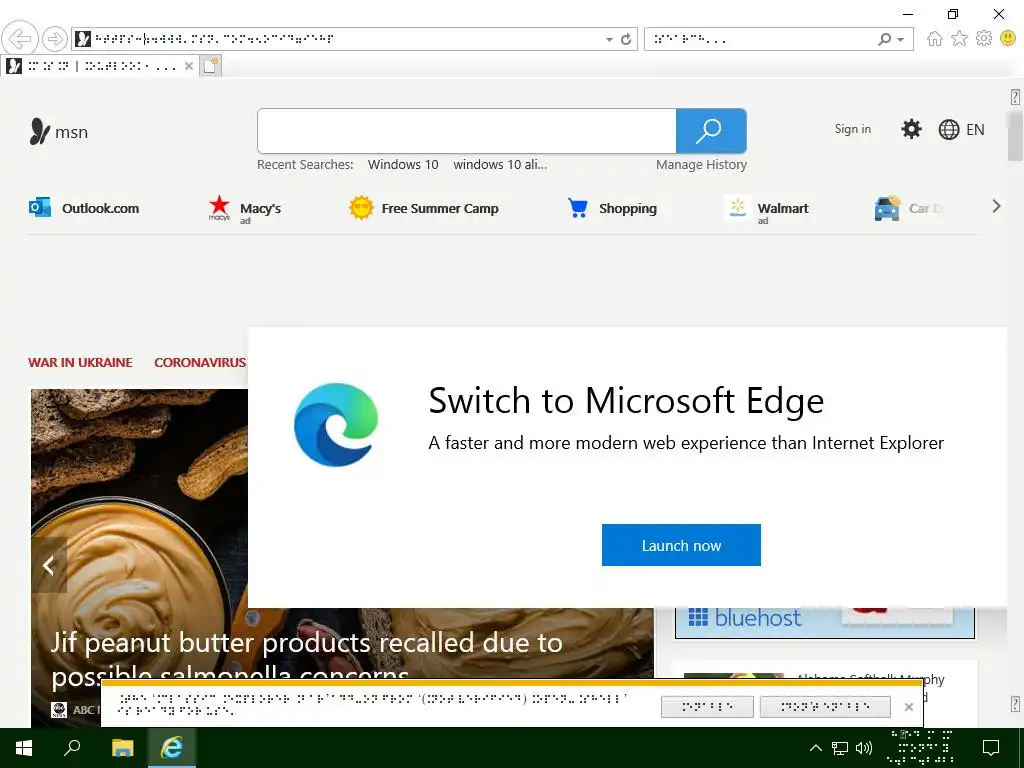Close the current browser tab
1024x768 pixels.
[x=189, y=66]
